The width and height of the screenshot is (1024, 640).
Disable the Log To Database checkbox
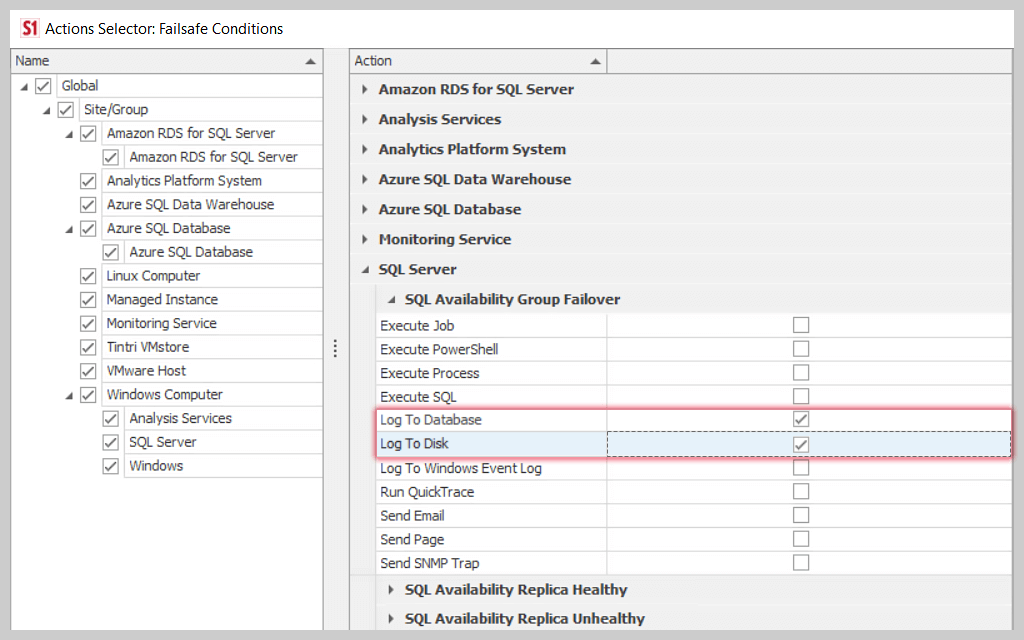(800, 419)
